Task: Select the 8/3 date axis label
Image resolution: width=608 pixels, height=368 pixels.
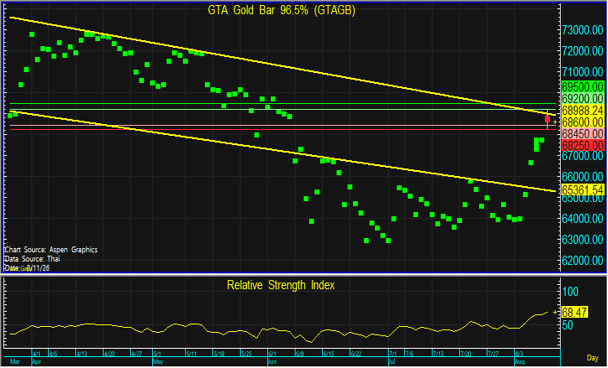Action: [x=519, y=354]
